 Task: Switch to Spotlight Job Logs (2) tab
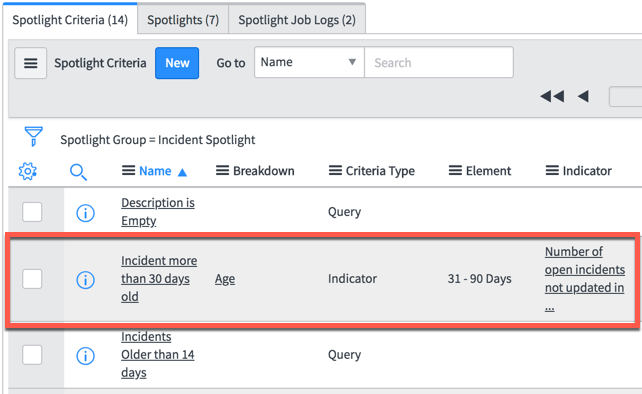[297, 20]
